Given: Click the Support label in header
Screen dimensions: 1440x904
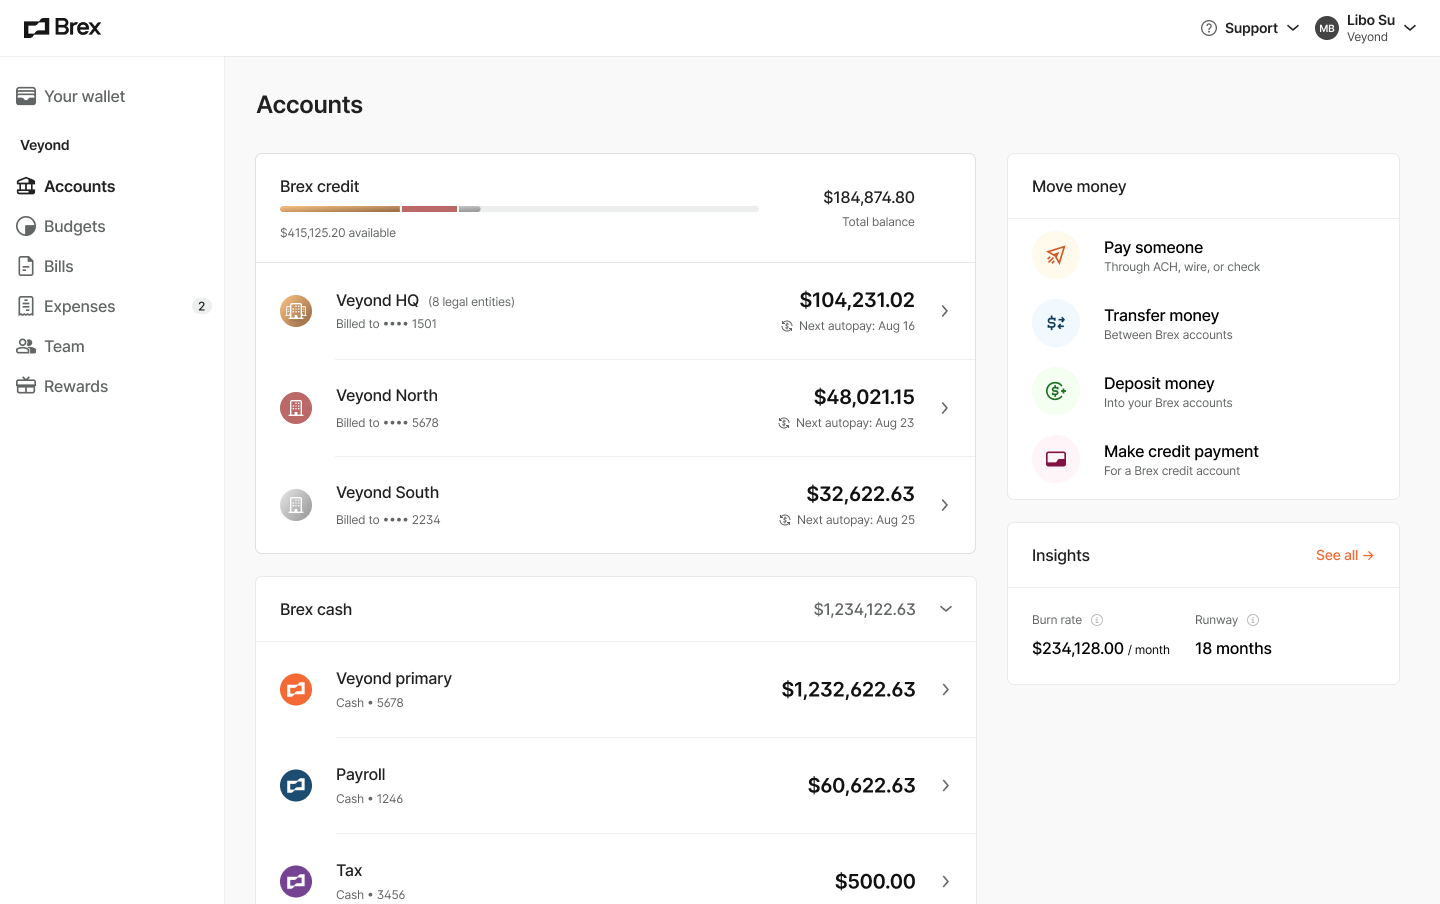Looking at the screenshot, I should point(1251,28).
